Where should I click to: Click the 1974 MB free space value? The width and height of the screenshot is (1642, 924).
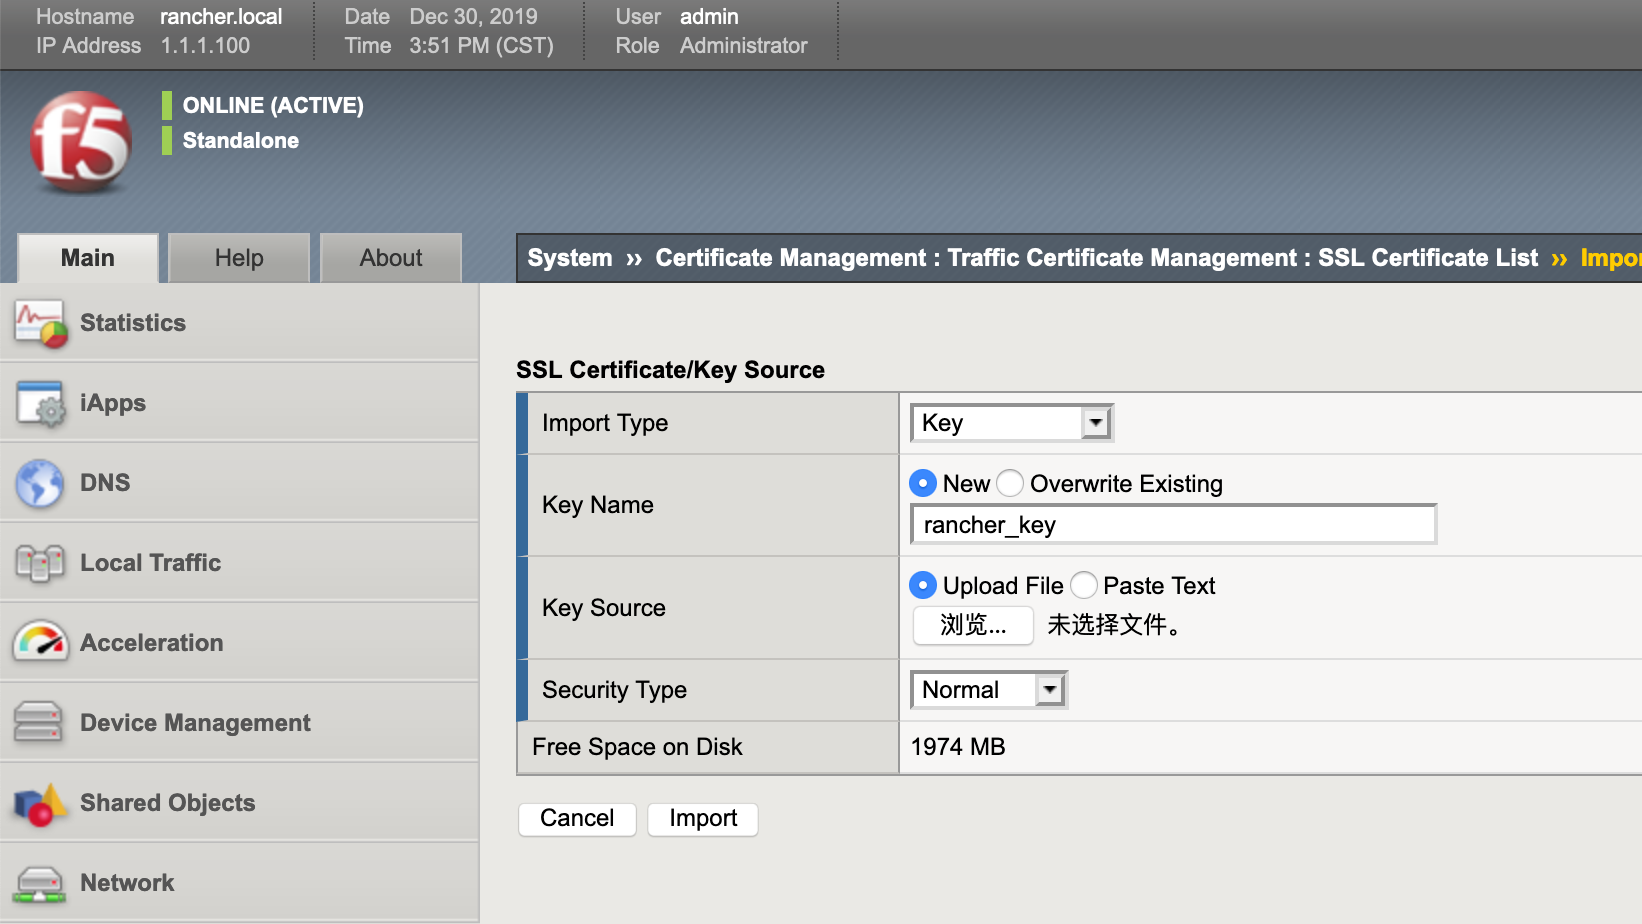click(958, 747)
